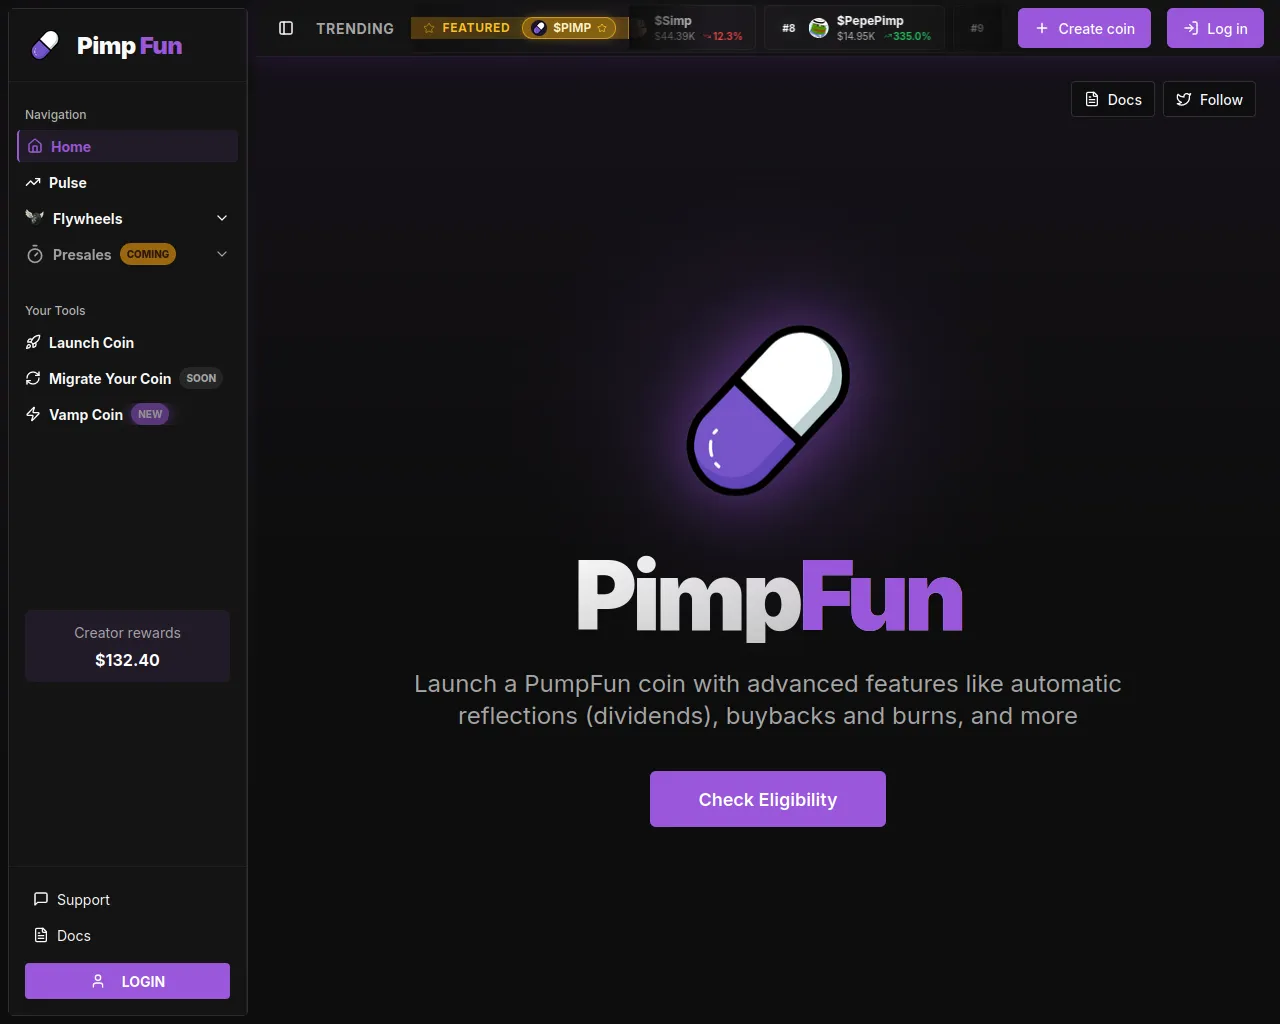This screenshot has height=1024, width=1280.
Task: Toggle the sidebar panel icon
Action: click(286, 28)
